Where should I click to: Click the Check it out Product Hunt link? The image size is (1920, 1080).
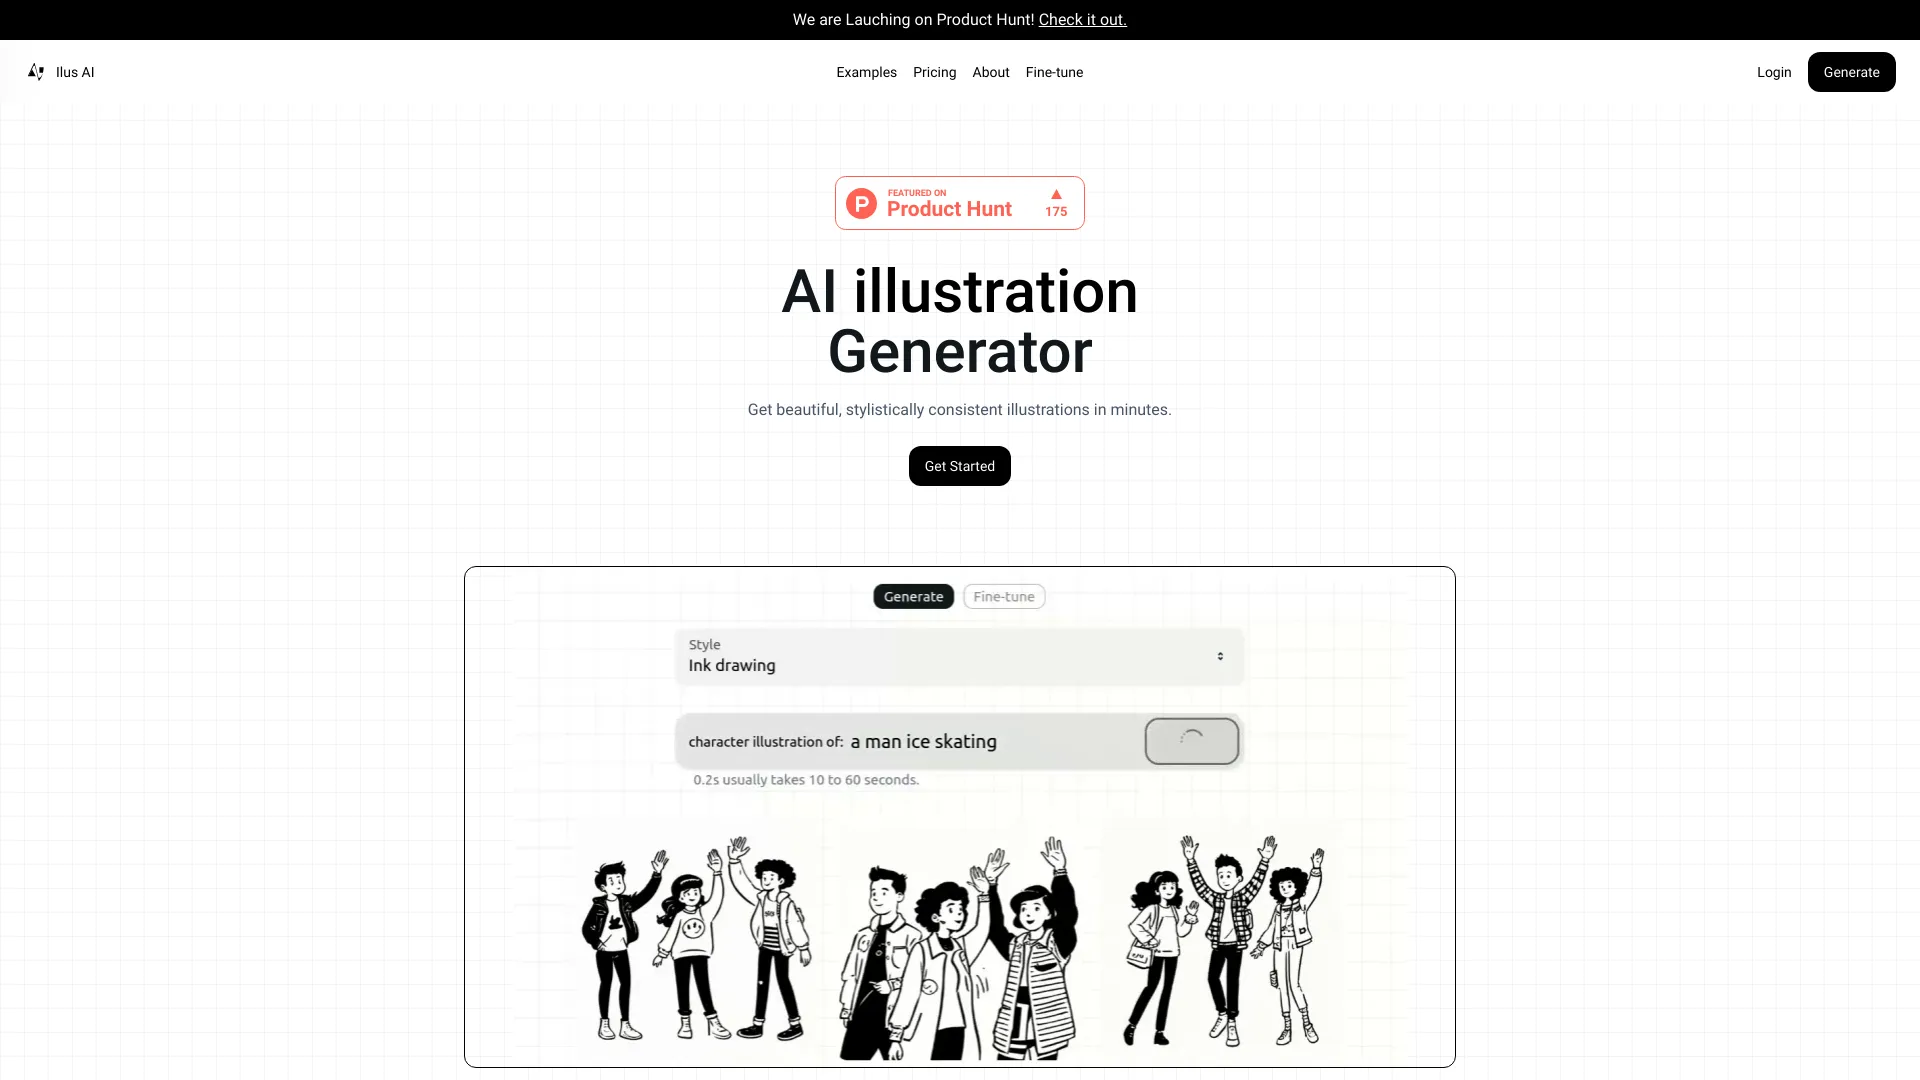(x=1081, y=20)
